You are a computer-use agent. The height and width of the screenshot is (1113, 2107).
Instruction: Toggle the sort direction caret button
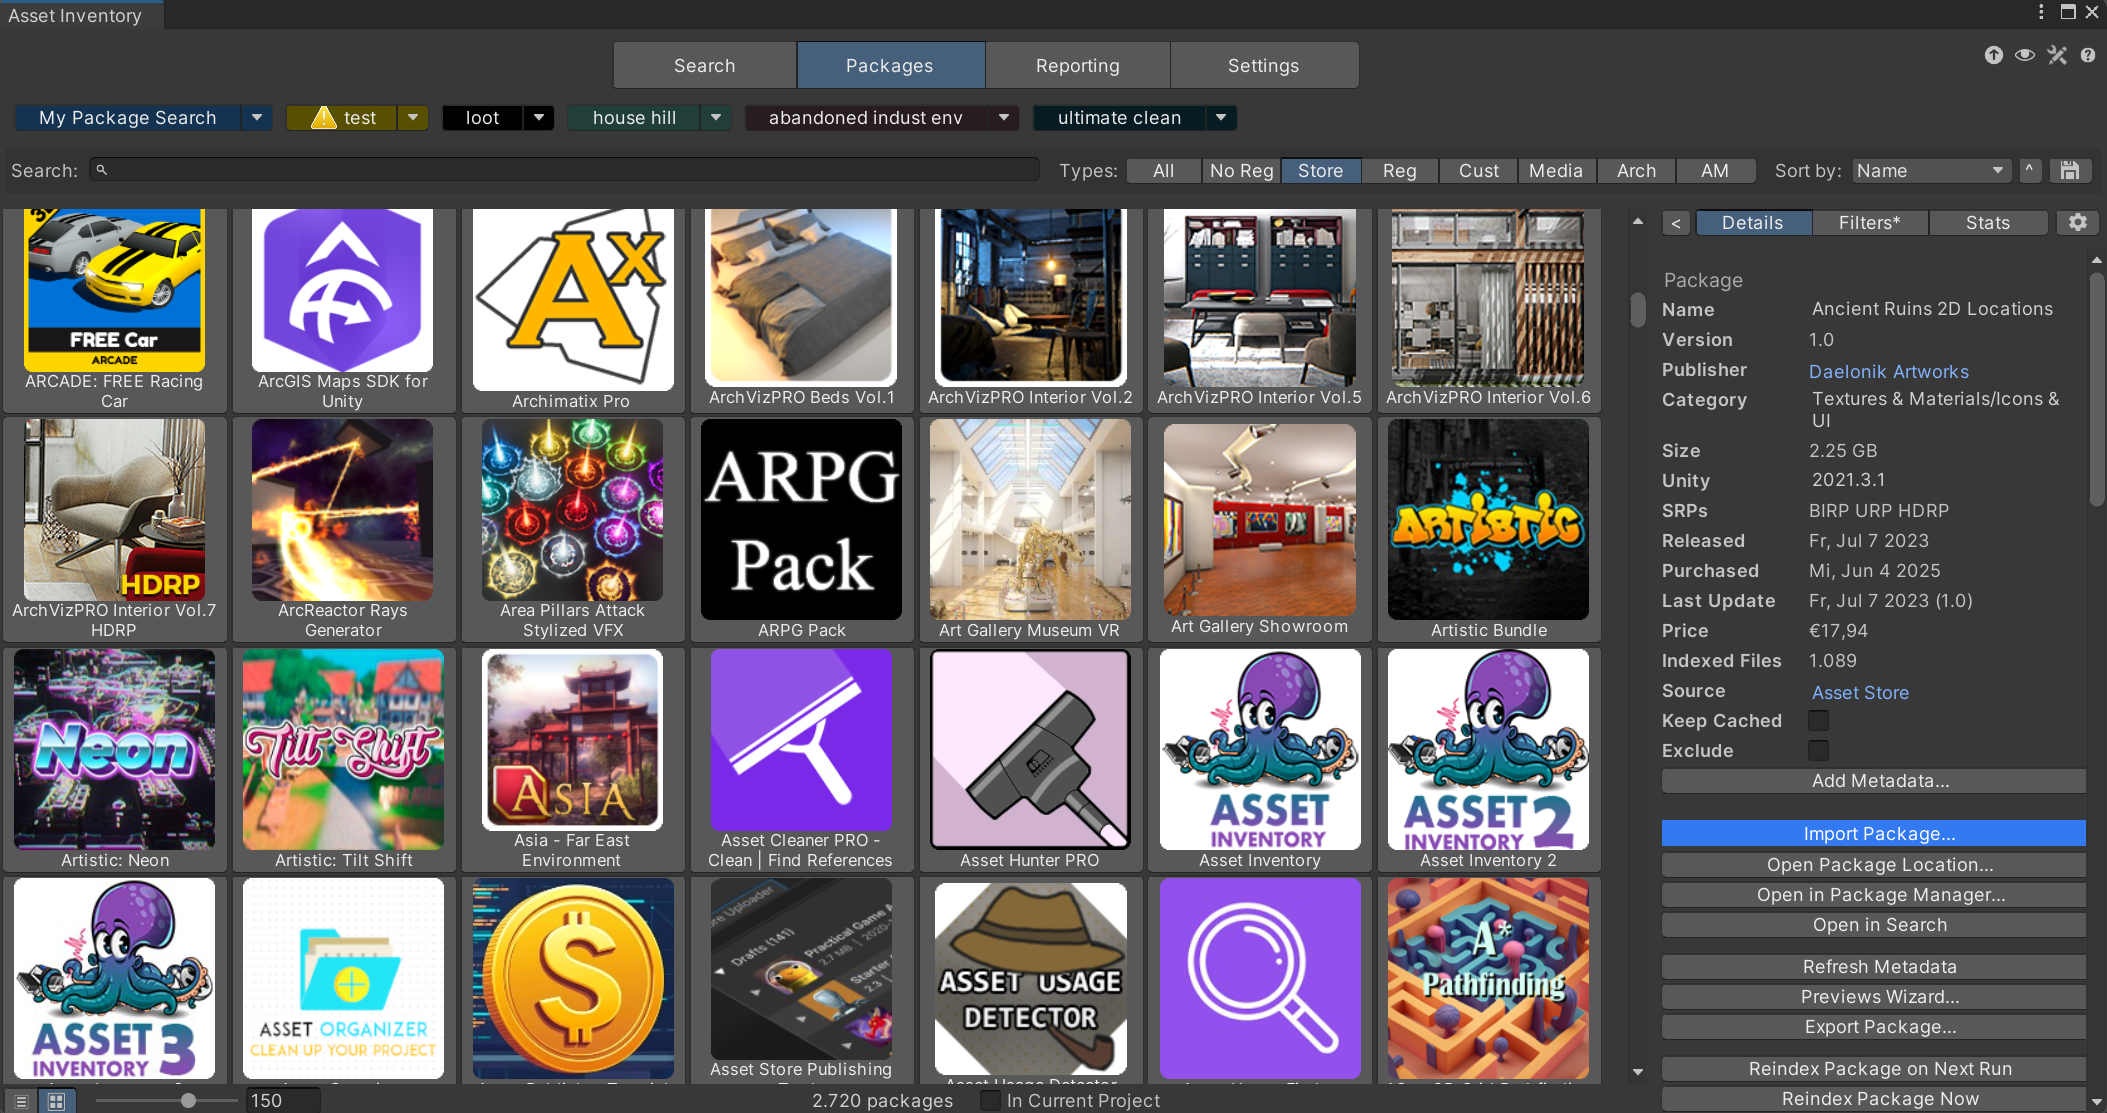coord(2030,171)
